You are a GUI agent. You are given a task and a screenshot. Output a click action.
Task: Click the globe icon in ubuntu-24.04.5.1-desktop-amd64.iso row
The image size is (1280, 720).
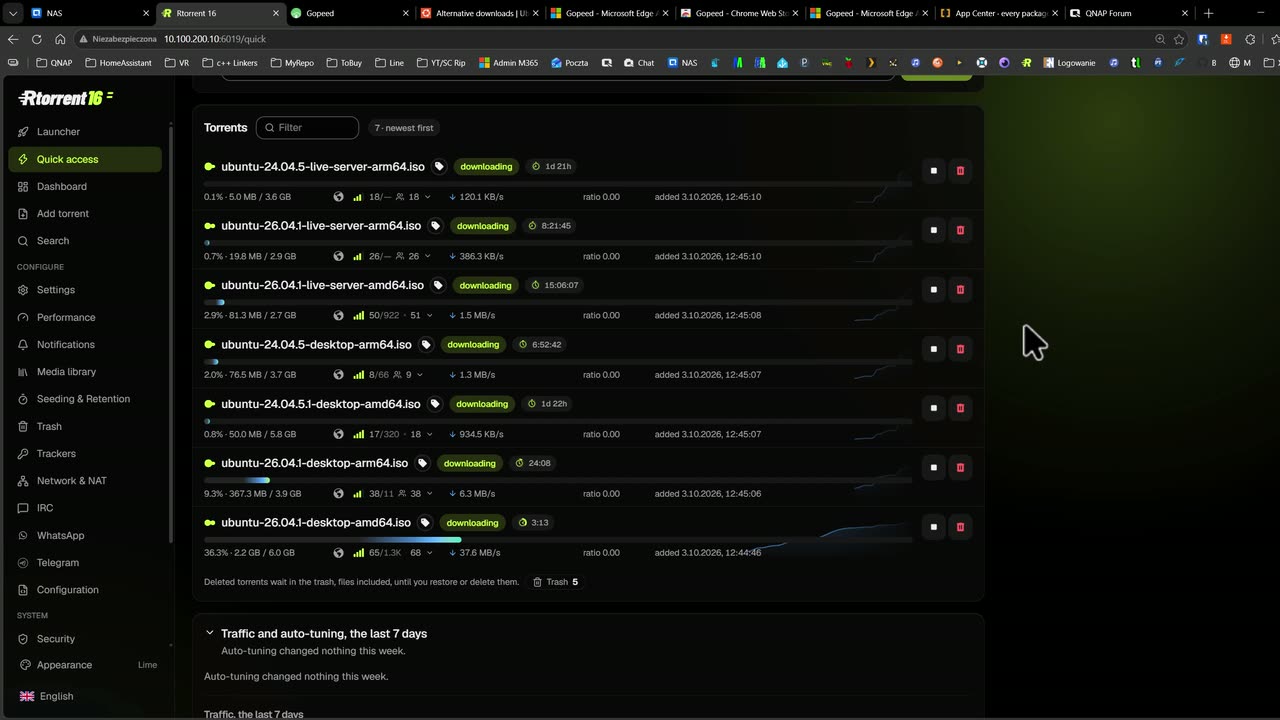pyautogui.click(x=338, y=435)
